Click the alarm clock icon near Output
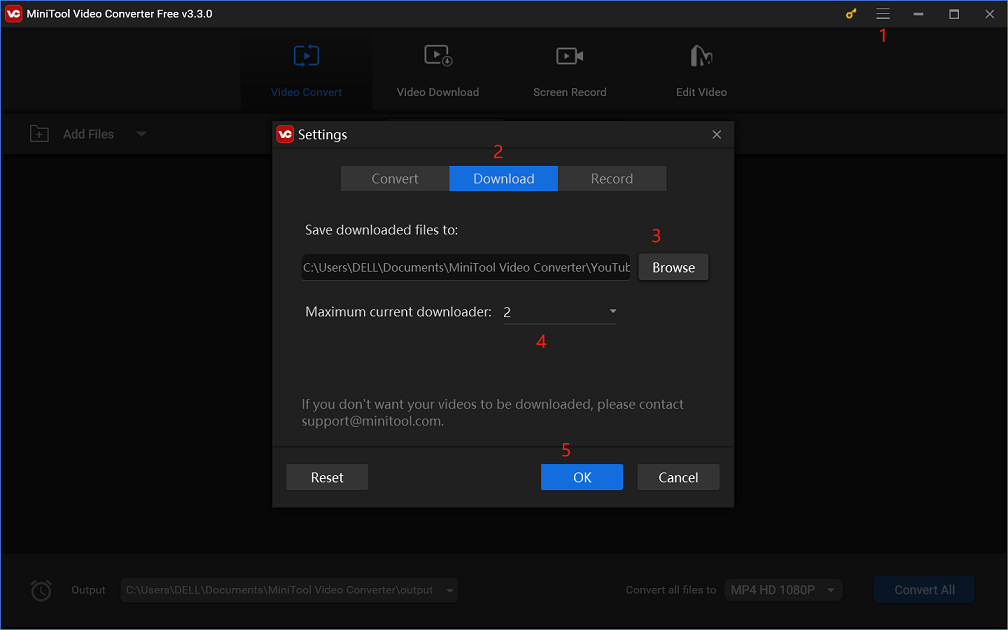This screenshot has height=630, width=1008. click(x=41, y=590)
